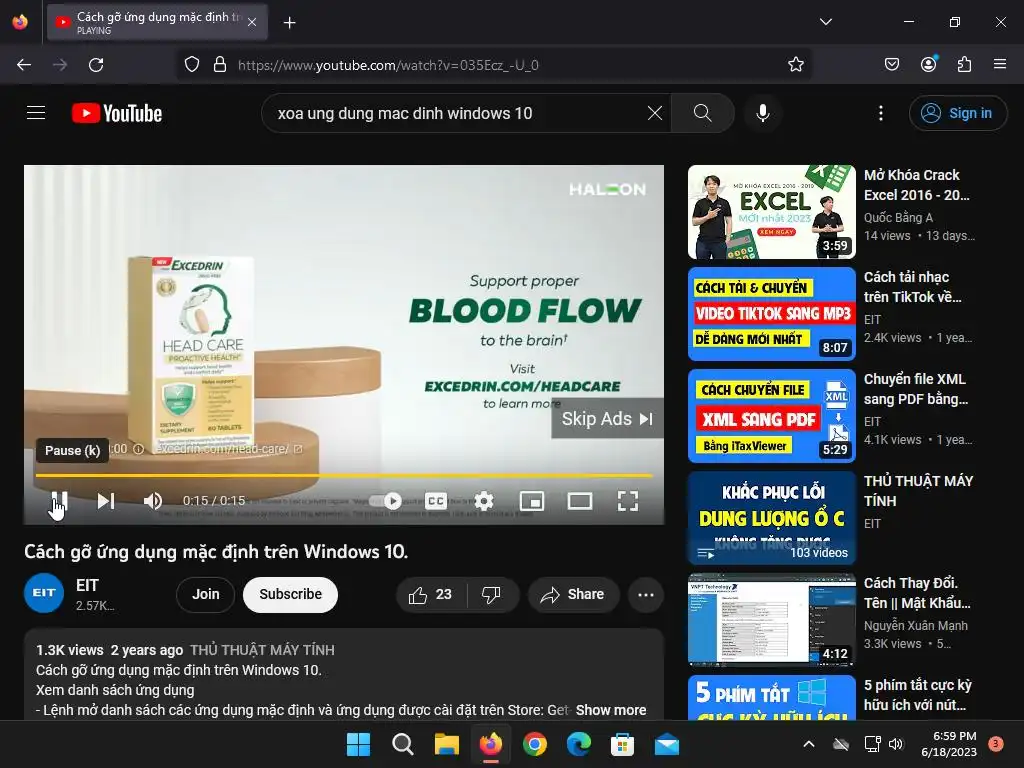This screenshot has width=1024, height=768.
Task: Run search with magnifier button
Action: (703, 113)
